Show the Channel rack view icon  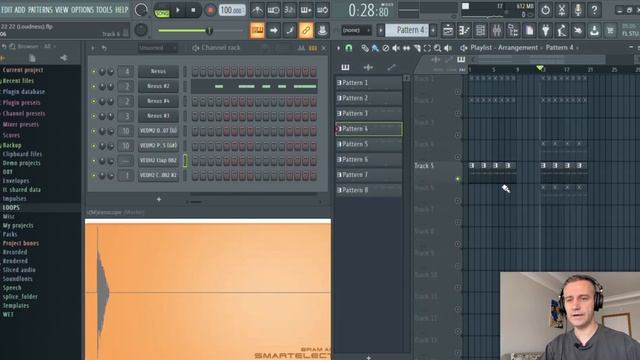click(480, 30)
